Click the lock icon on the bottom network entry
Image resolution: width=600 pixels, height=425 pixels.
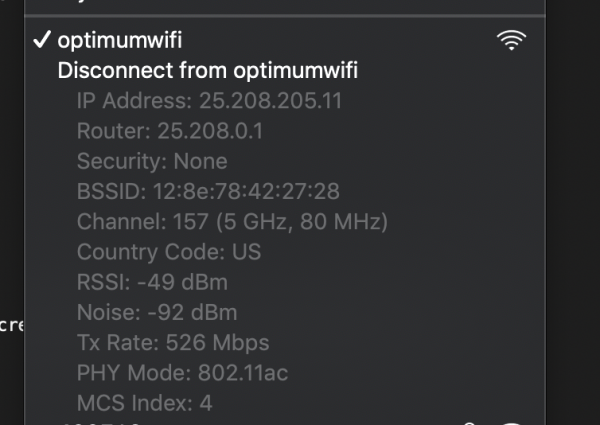[469, 423]
